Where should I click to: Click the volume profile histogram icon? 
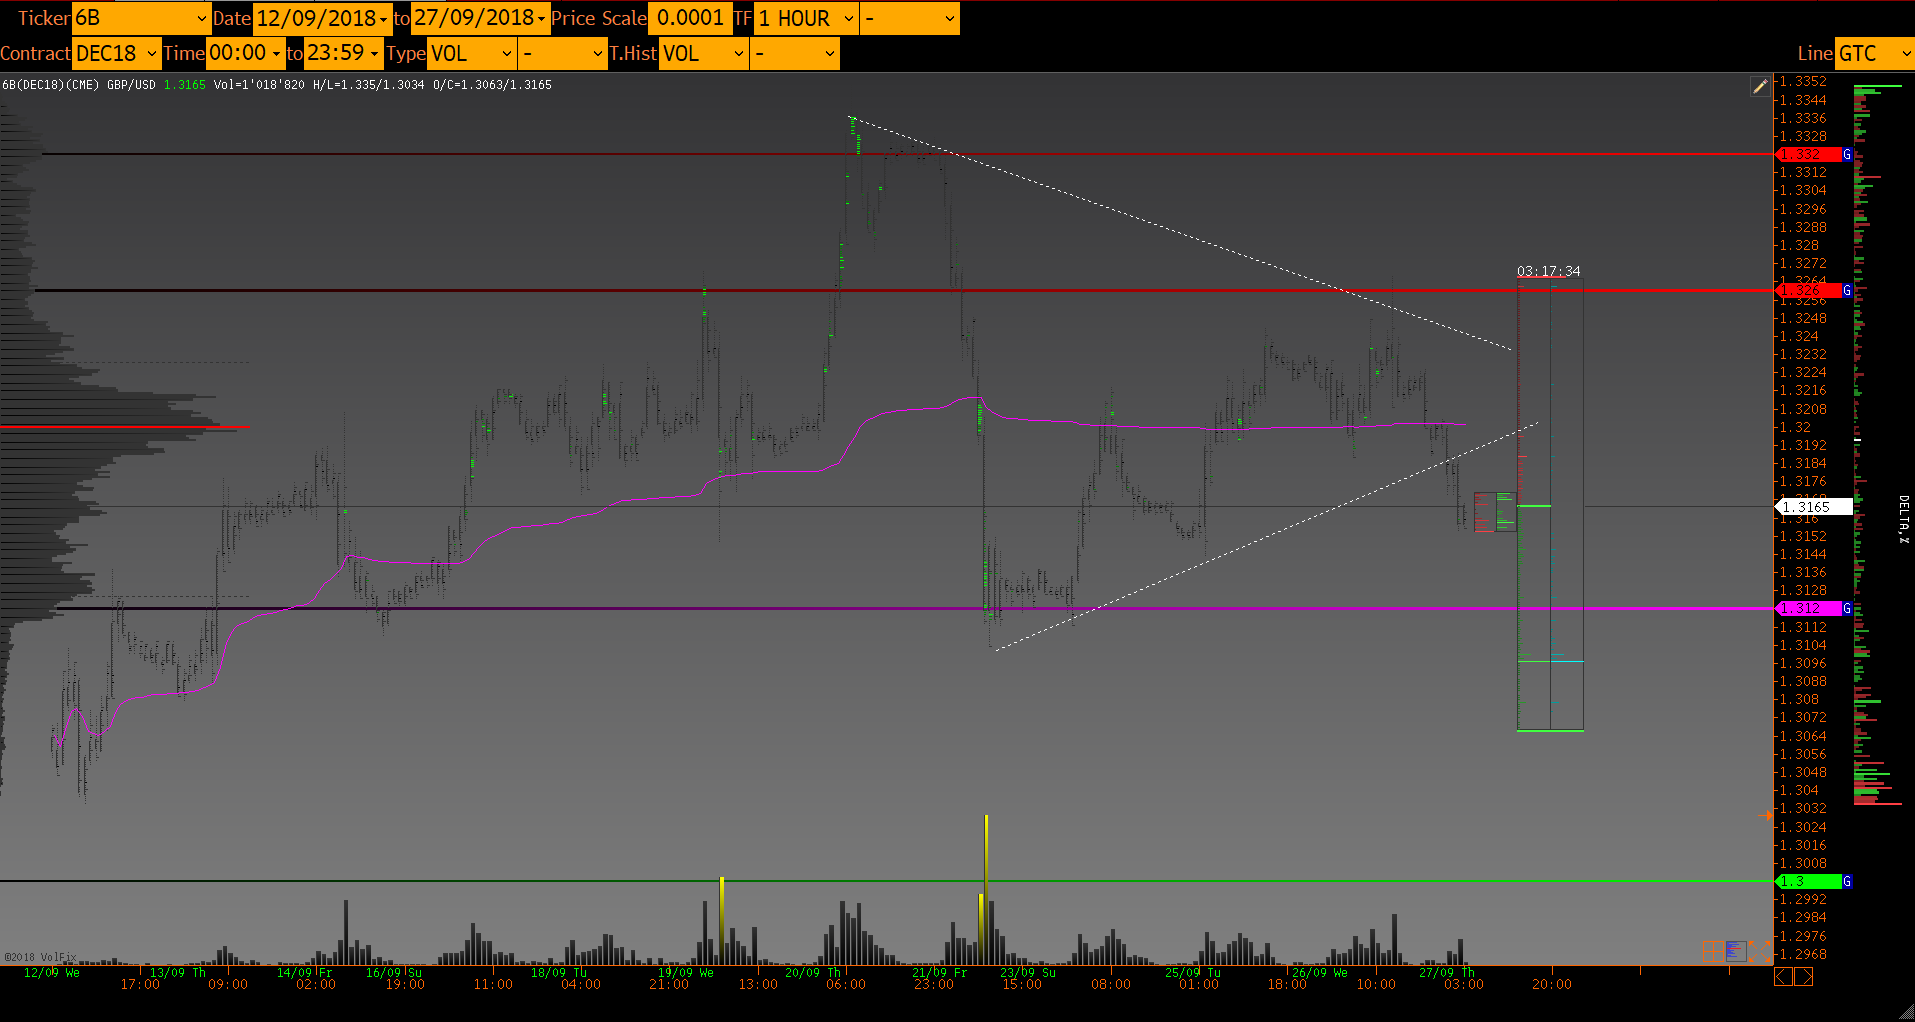pos(1735,951)
